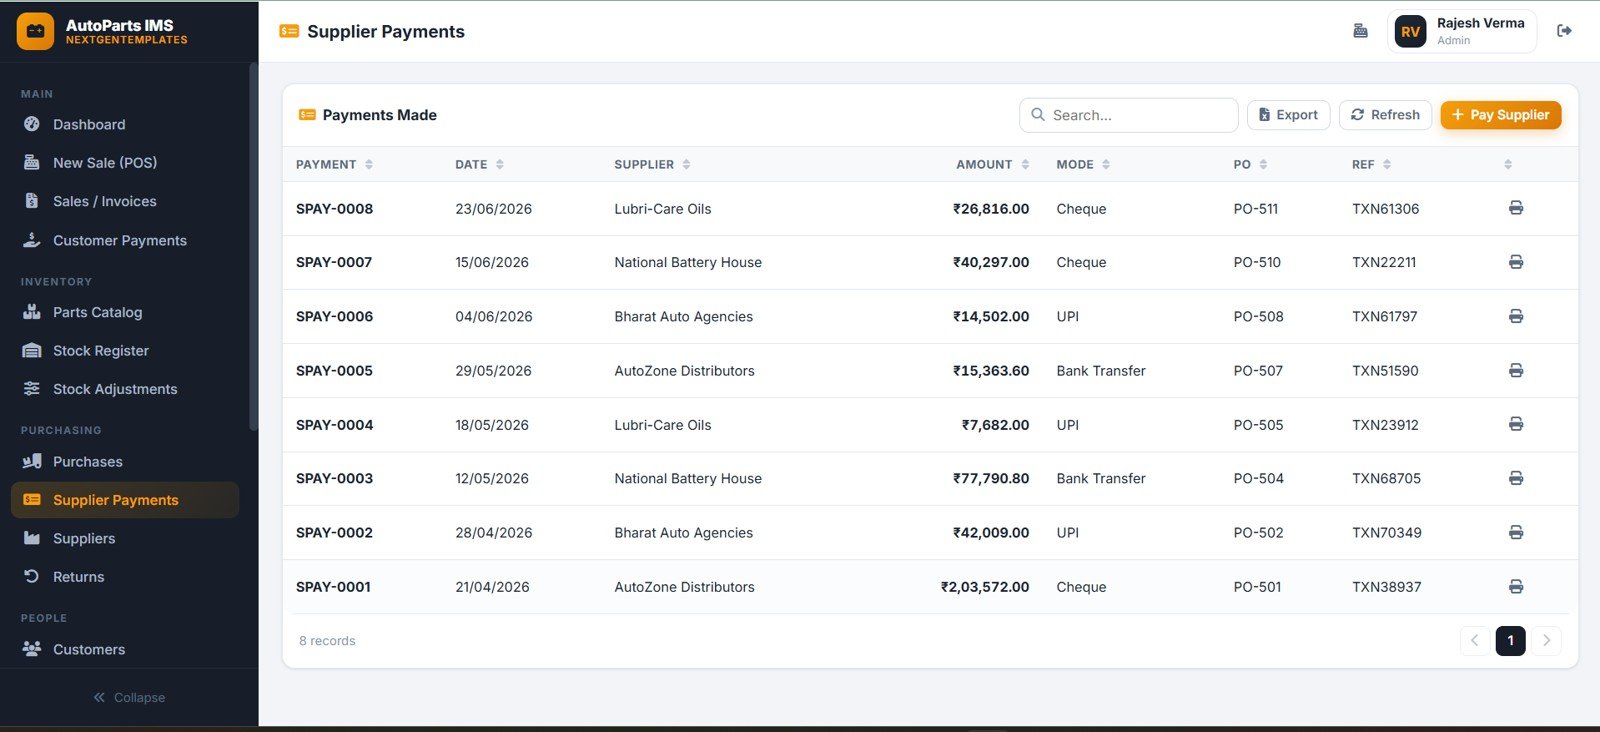Select Supplier Payments in sidebar
The width and height of the screenshot is (1600, 732).
pyautogui.click(x=125, y=500)
